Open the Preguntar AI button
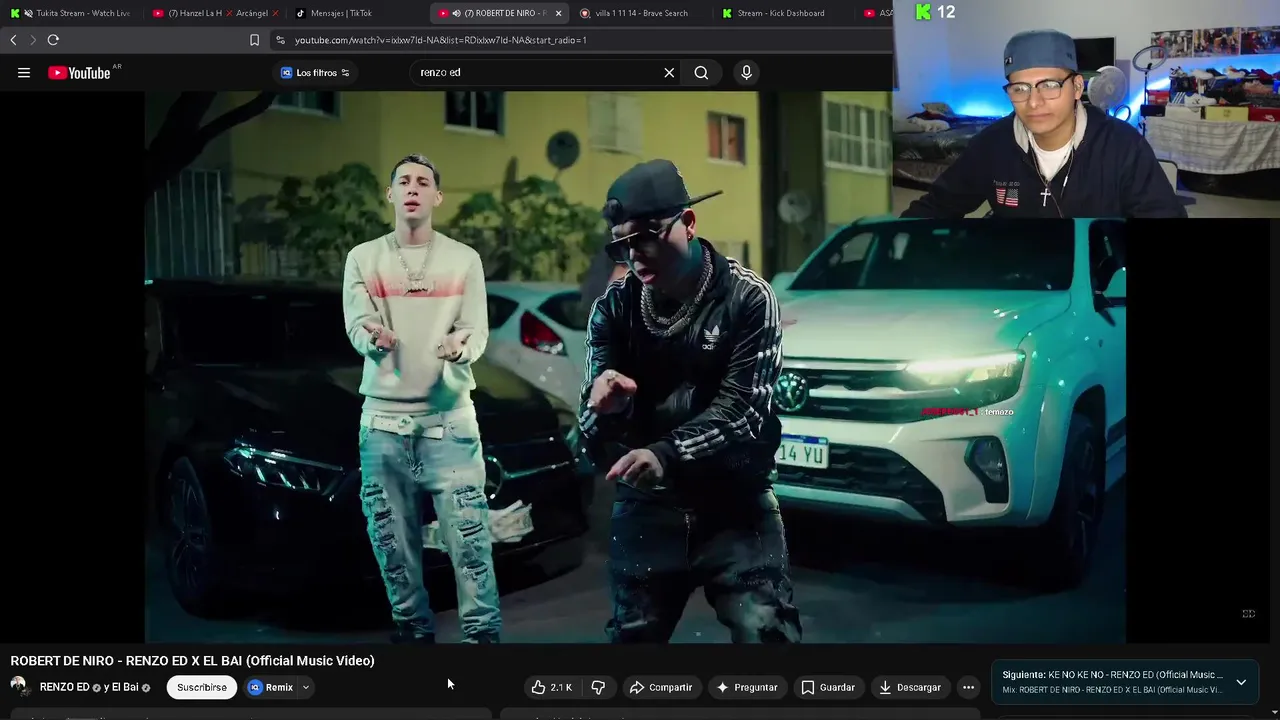1280x720 pixels. [x=746, y=687]
